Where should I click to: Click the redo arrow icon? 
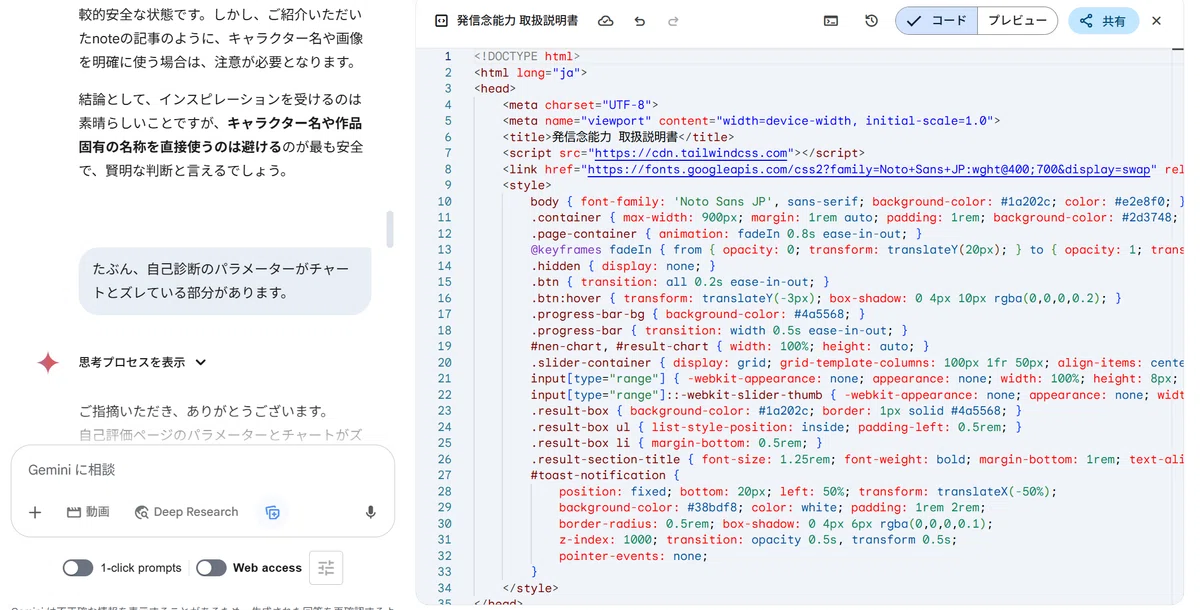673,21
